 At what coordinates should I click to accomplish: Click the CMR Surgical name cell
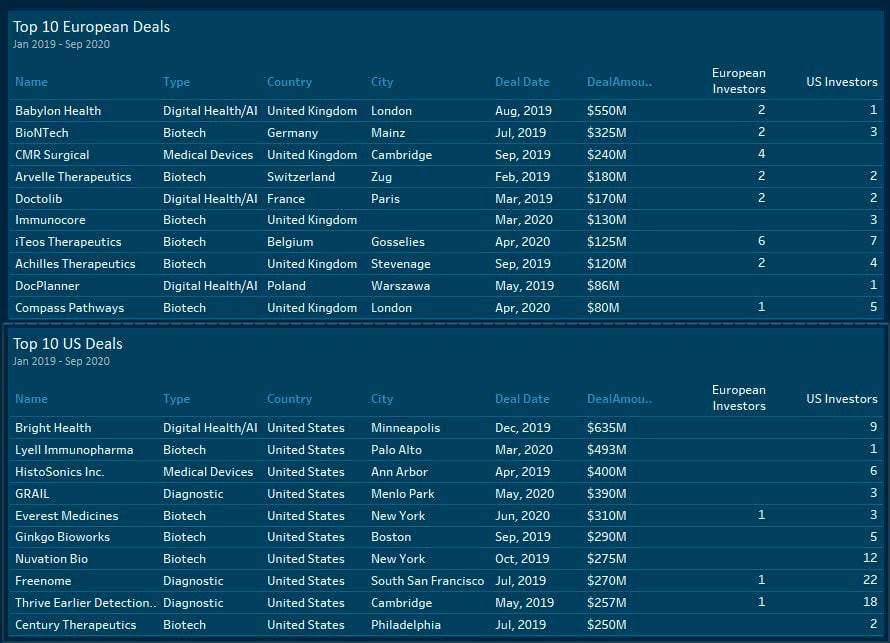click(52, 155)
